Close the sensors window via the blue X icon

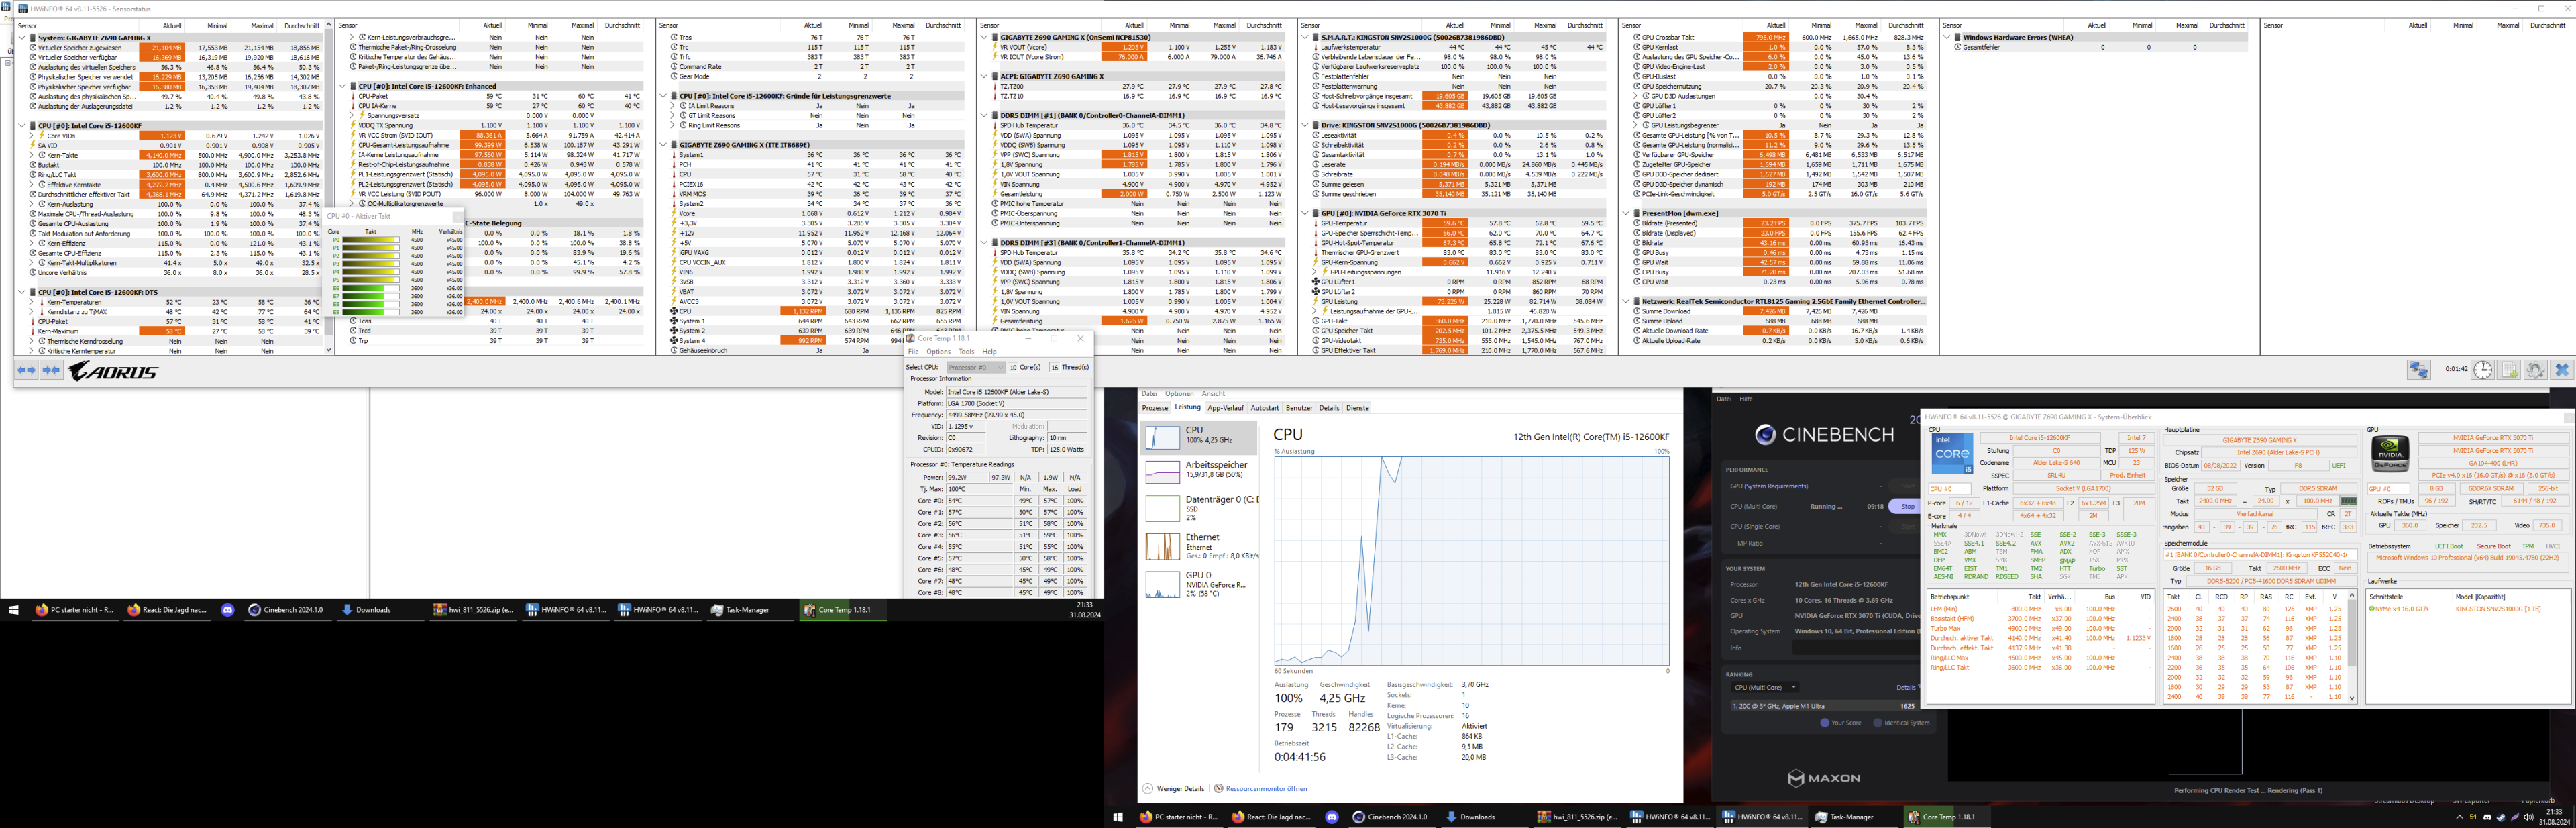click(x=2561, y=370)
